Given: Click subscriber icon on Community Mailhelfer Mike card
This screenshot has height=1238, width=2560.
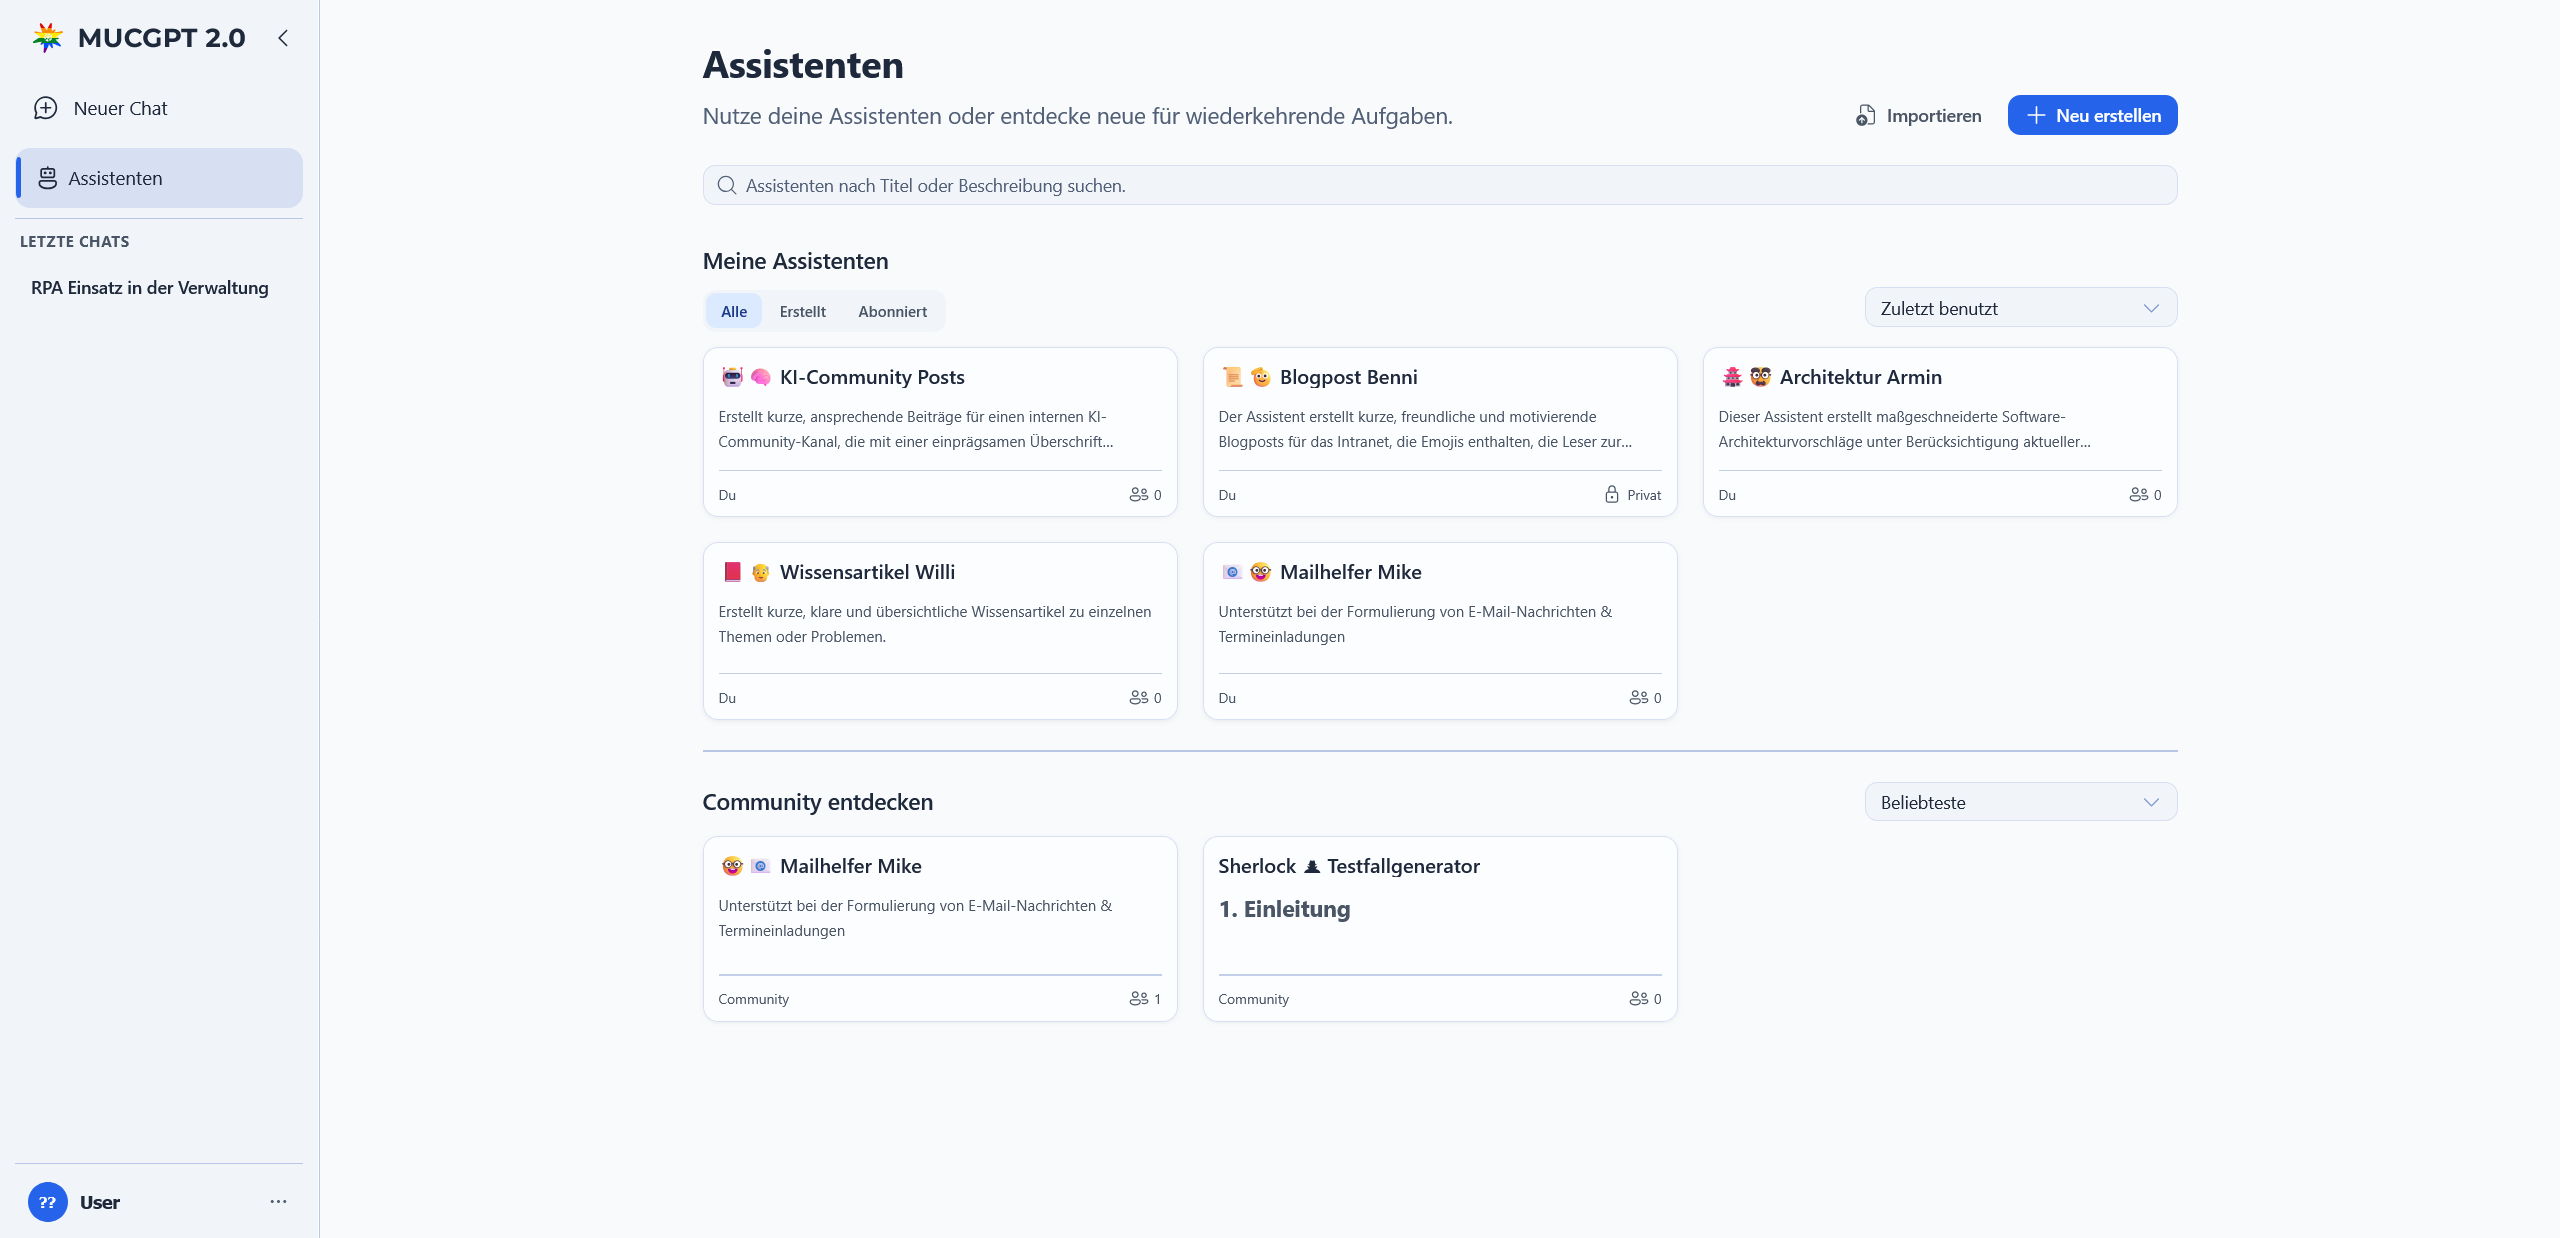Looking at the screenshot, I should 1138,999.
